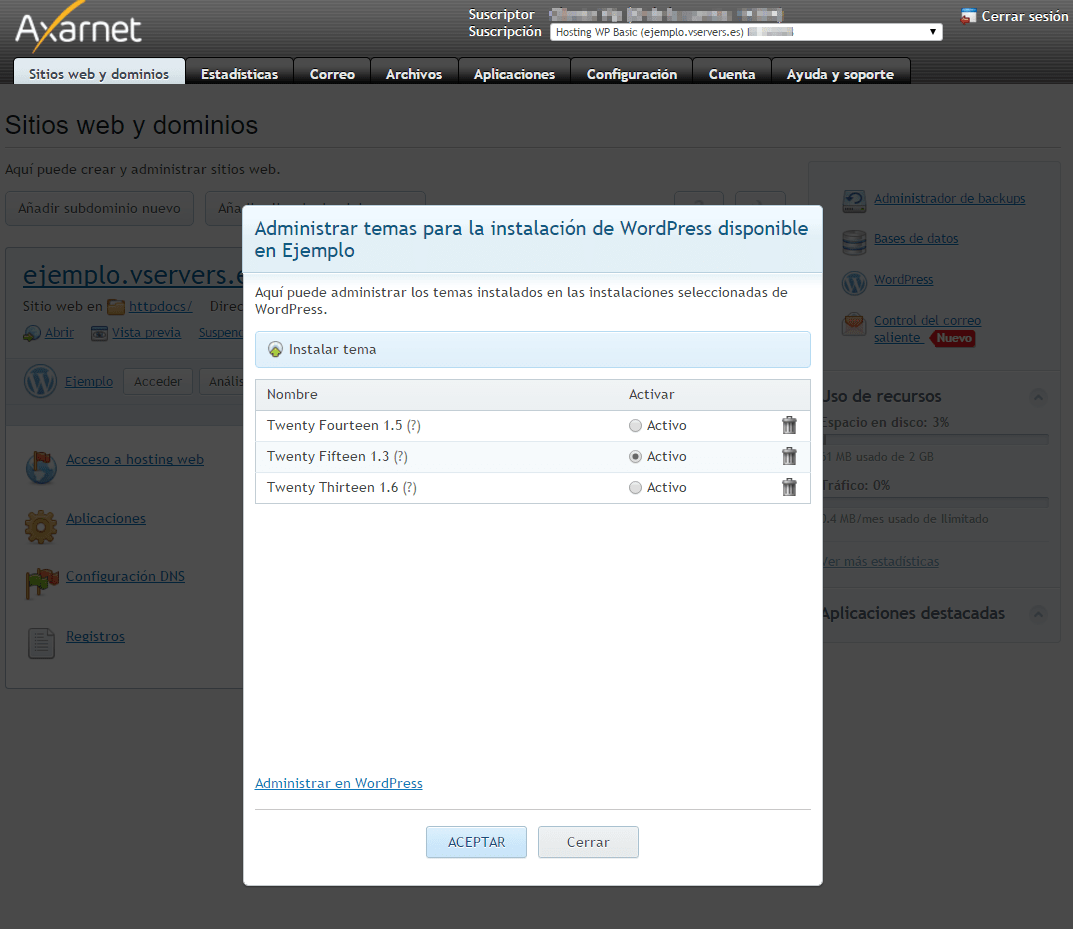Open the httpdocs/ folder link

click(160, 306)
